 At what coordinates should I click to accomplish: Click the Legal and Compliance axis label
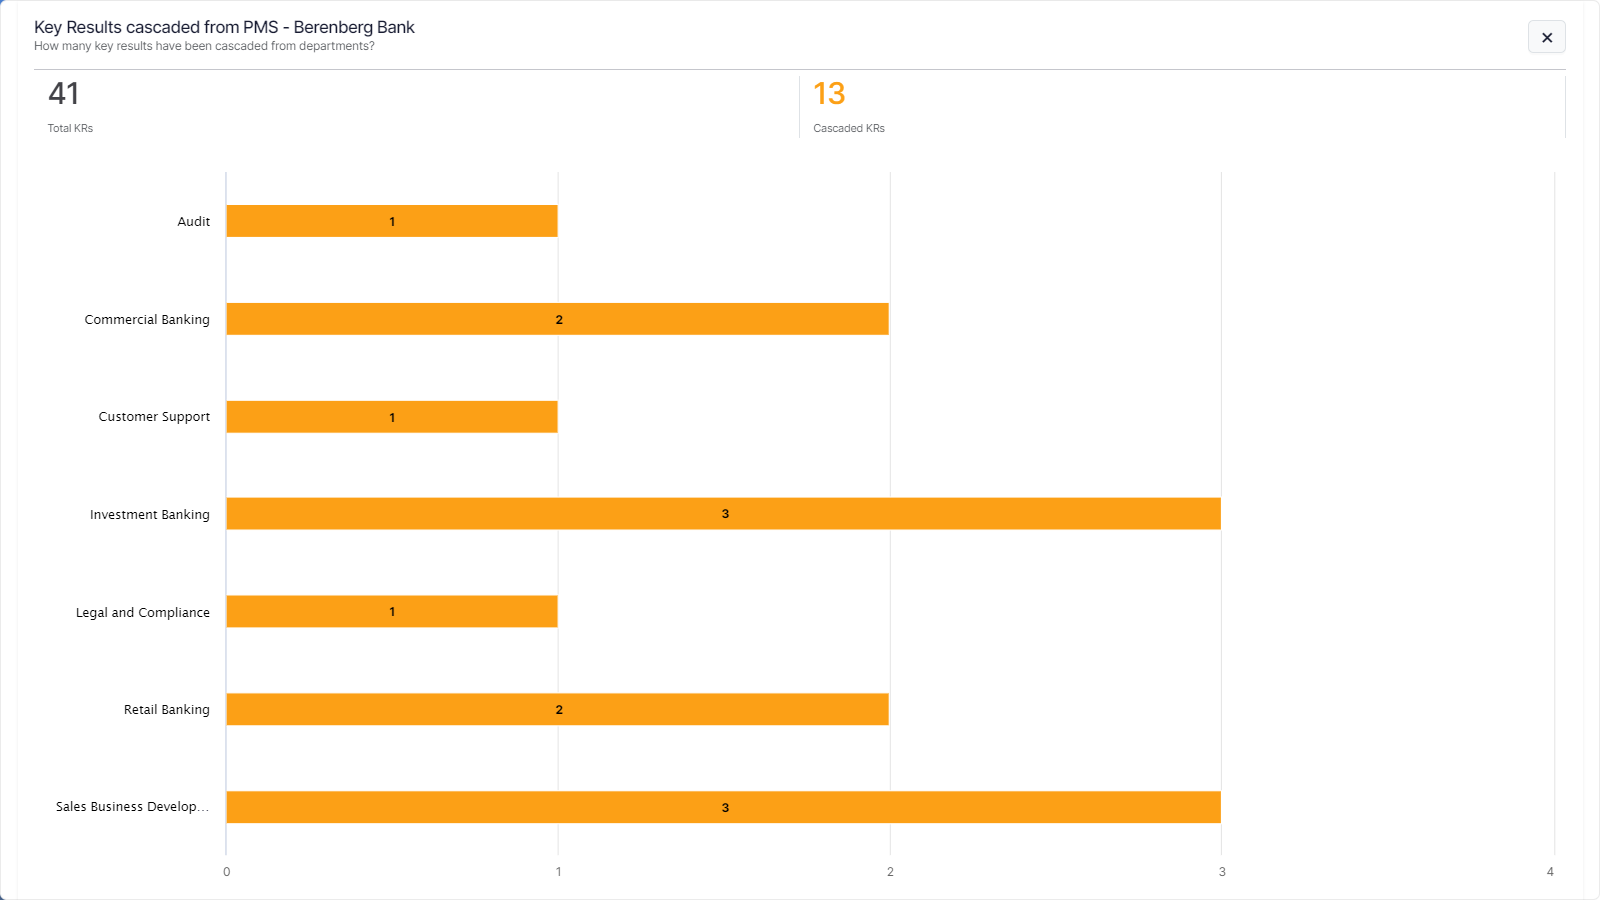pyautogui.click(x=143, y=613)
